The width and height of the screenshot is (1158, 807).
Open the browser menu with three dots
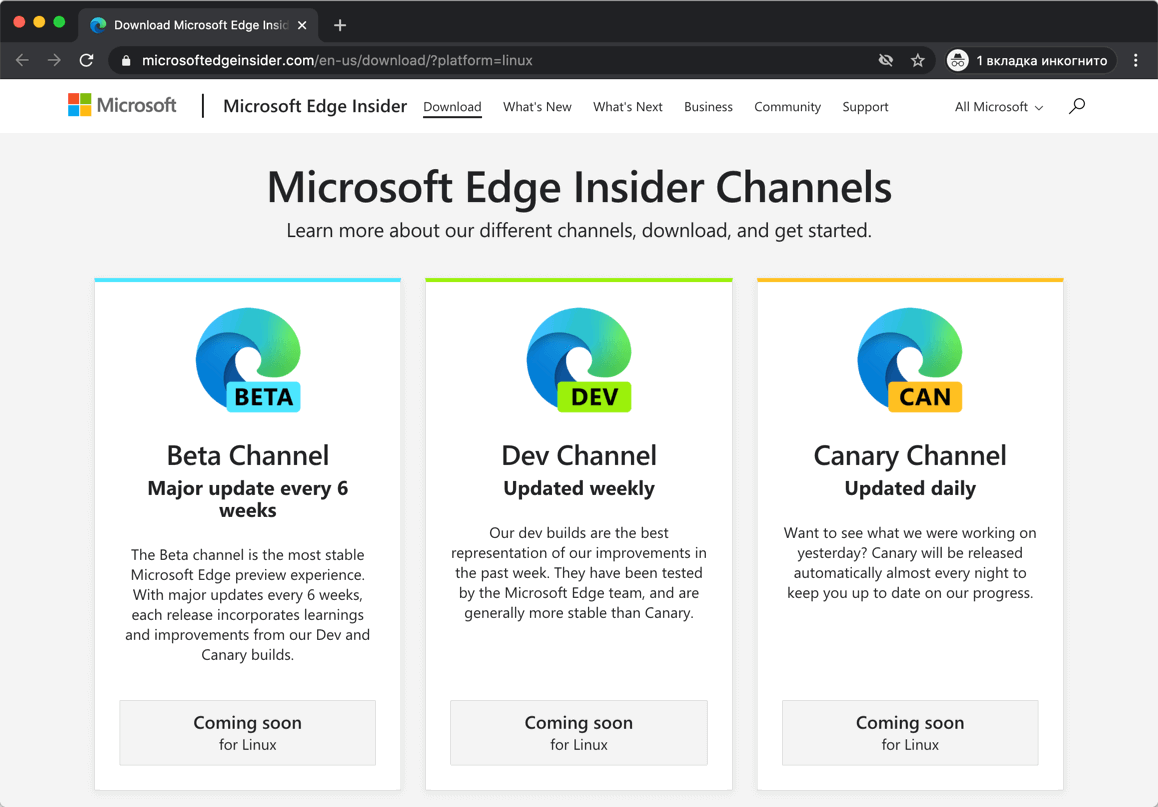point(1135,60)
